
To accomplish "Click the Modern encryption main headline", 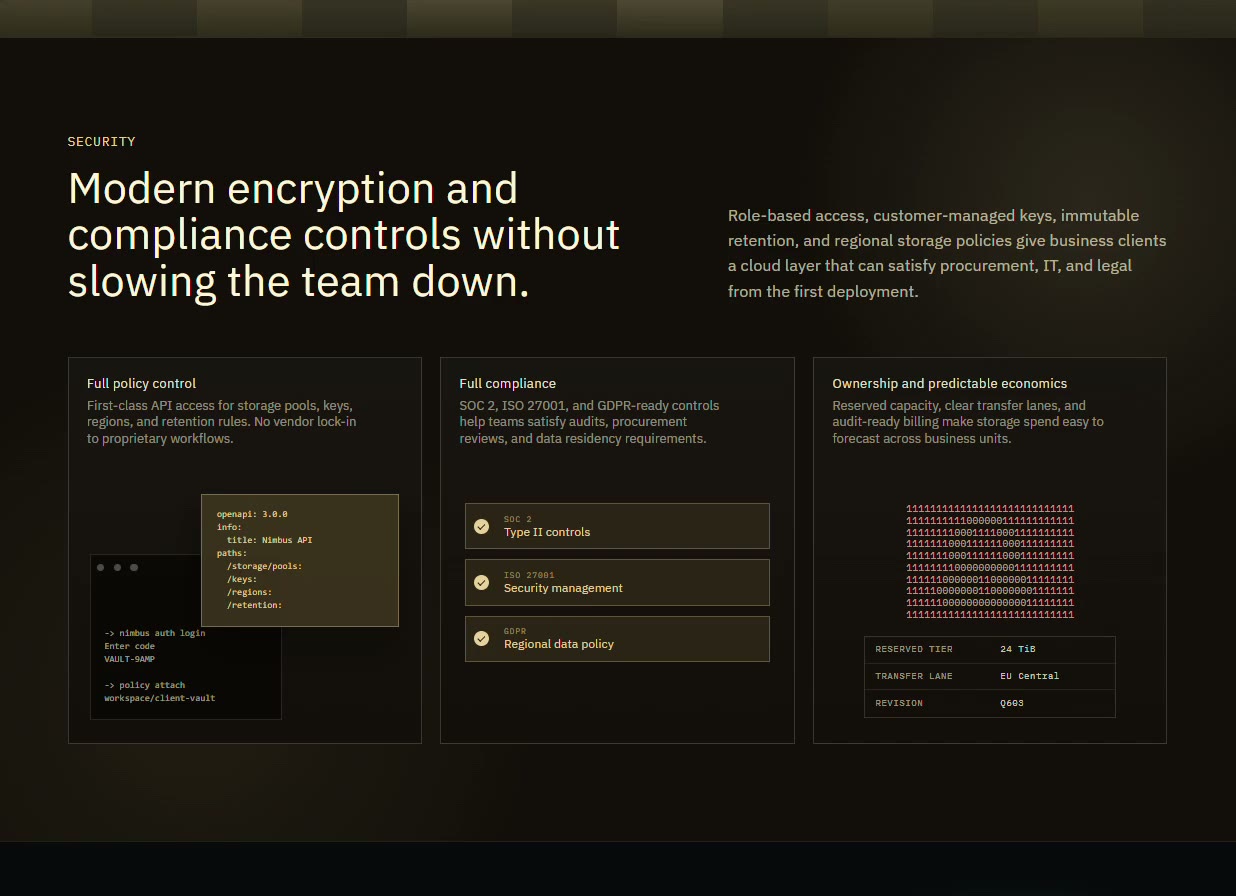I will coord(345,236).
